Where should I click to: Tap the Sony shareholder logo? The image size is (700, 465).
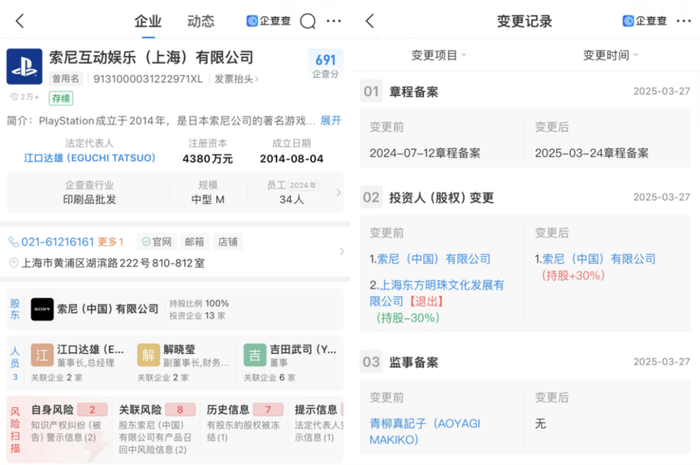[x=42, y=309]
